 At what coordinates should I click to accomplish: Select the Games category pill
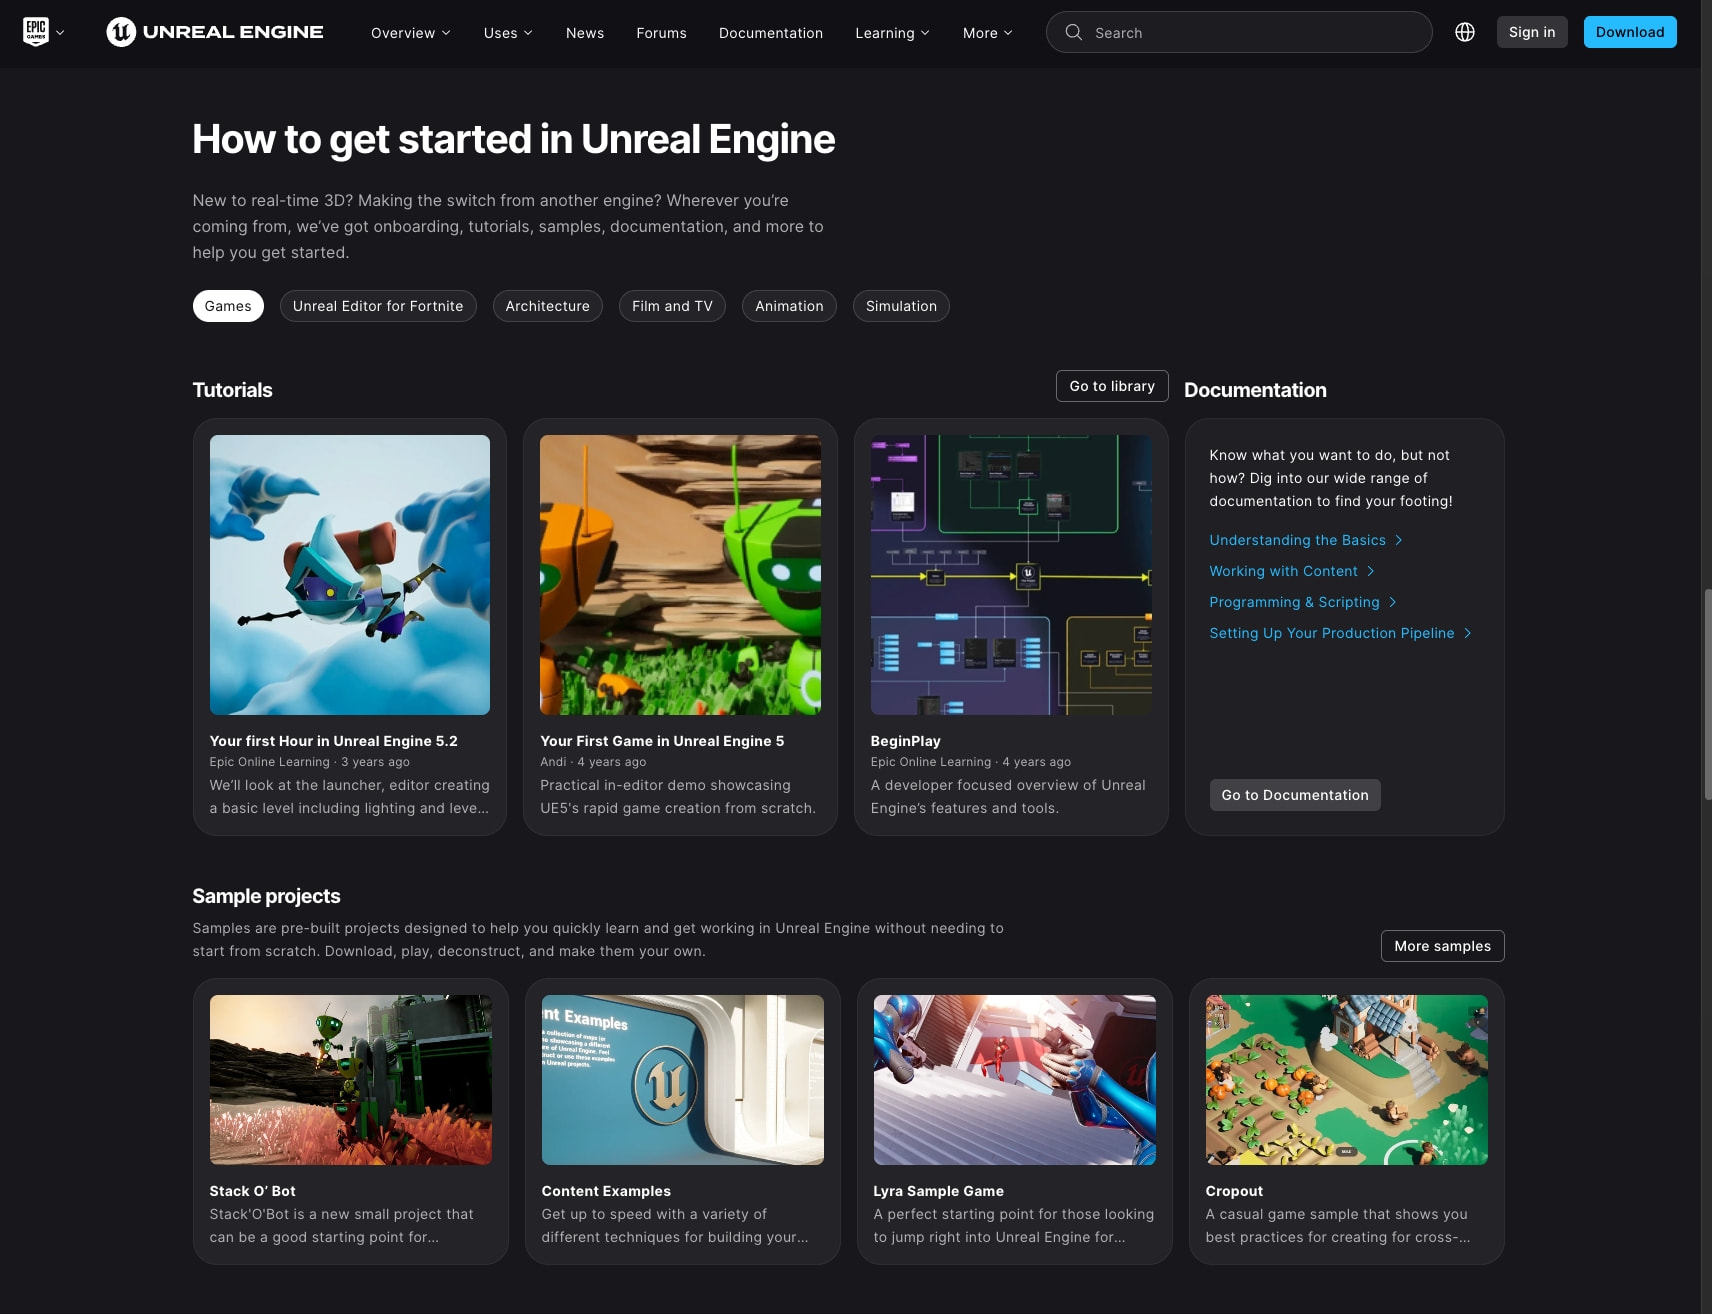(228, 306)
